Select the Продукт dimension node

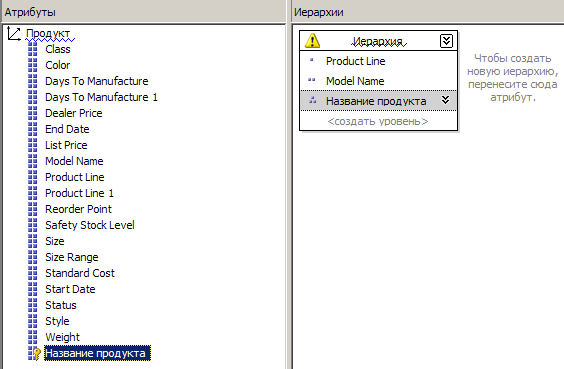[x=48, y=33]
